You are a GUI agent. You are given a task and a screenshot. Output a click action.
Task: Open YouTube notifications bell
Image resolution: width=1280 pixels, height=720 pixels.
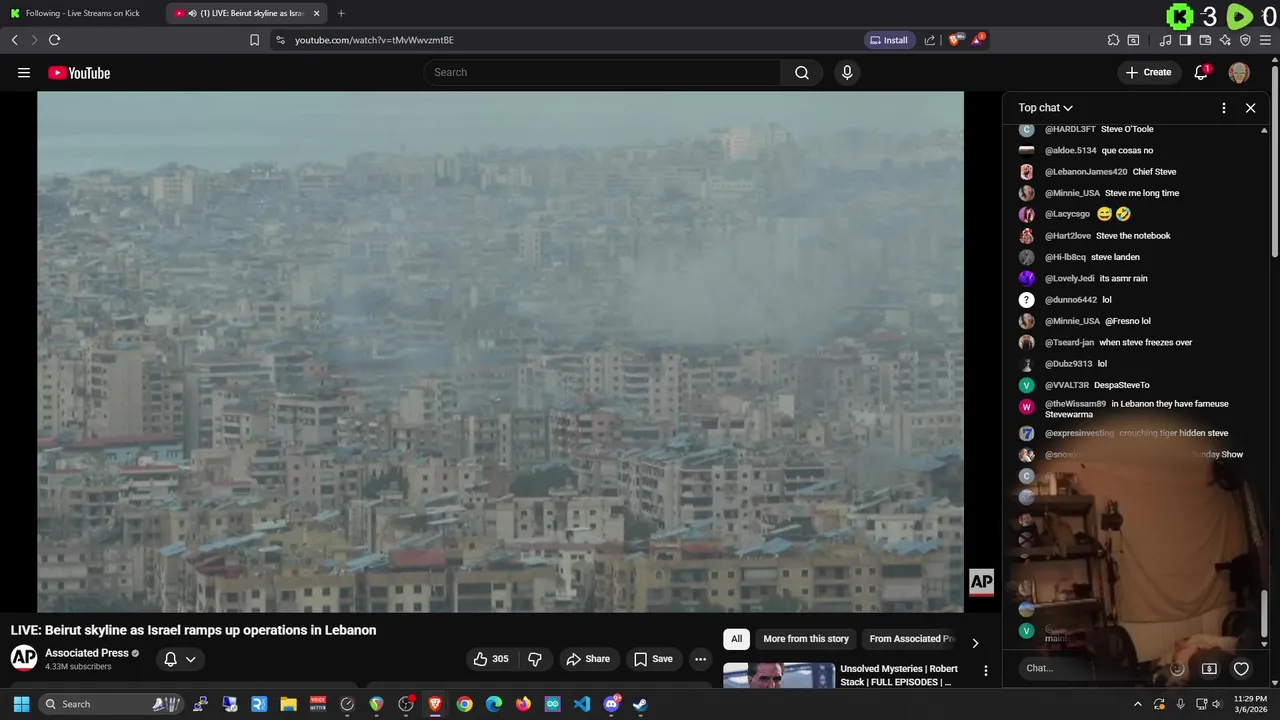(x=1201, y=72)
